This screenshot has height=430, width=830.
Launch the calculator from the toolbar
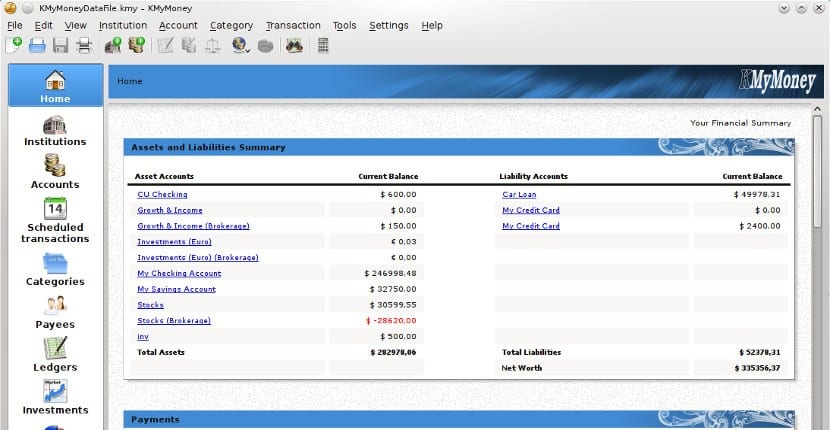(323, 46)
